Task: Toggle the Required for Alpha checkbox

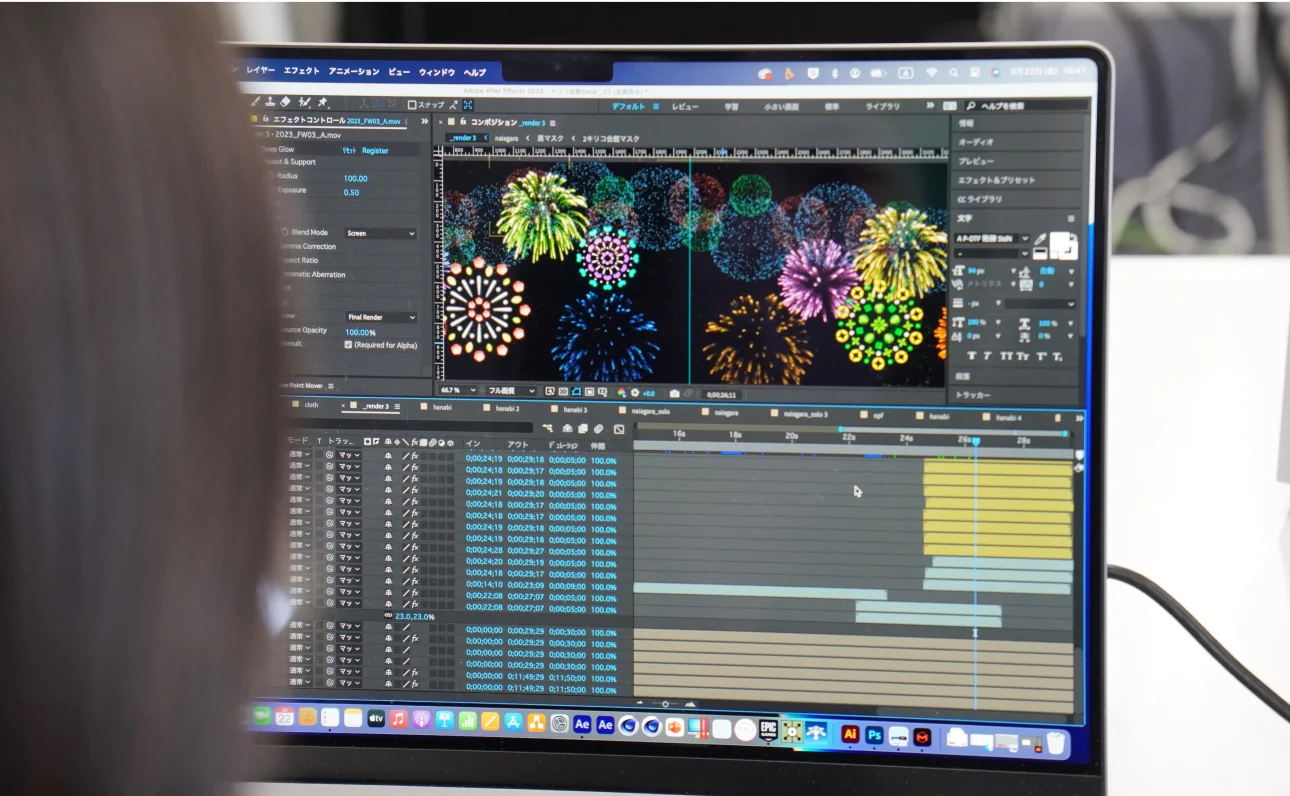Action: click(x=348, y=344)
